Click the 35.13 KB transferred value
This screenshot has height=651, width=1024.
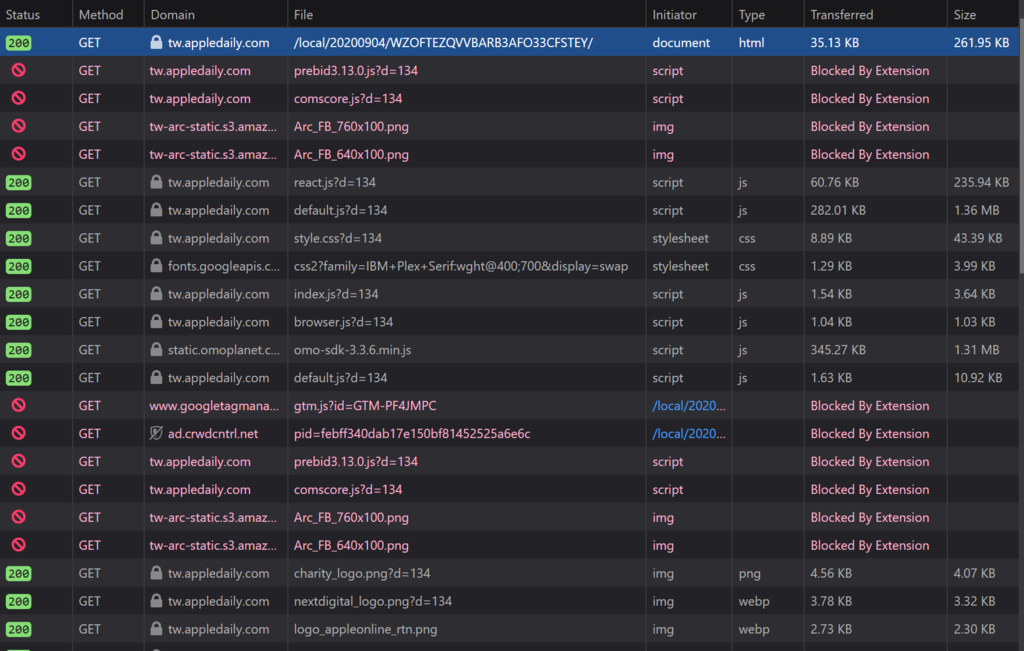coord(834,42)
